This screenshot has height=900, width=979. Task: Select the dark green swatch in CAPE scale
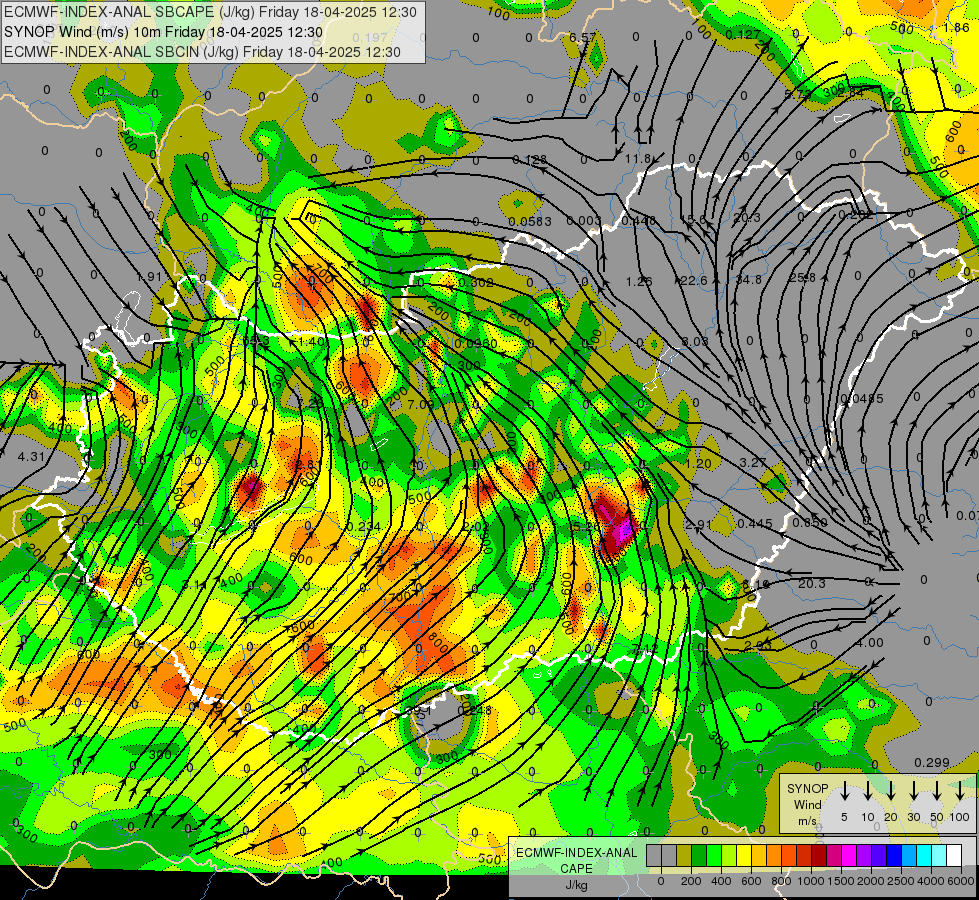(x=699, y=856)
